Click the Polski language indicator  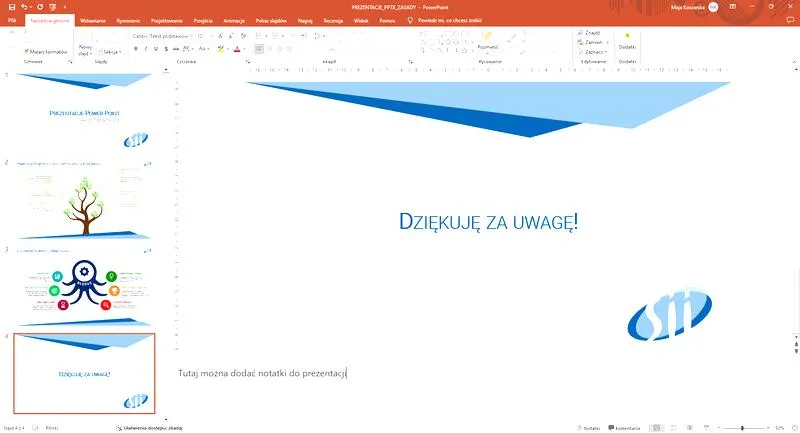pyautogui.click(x=52, y=428)
